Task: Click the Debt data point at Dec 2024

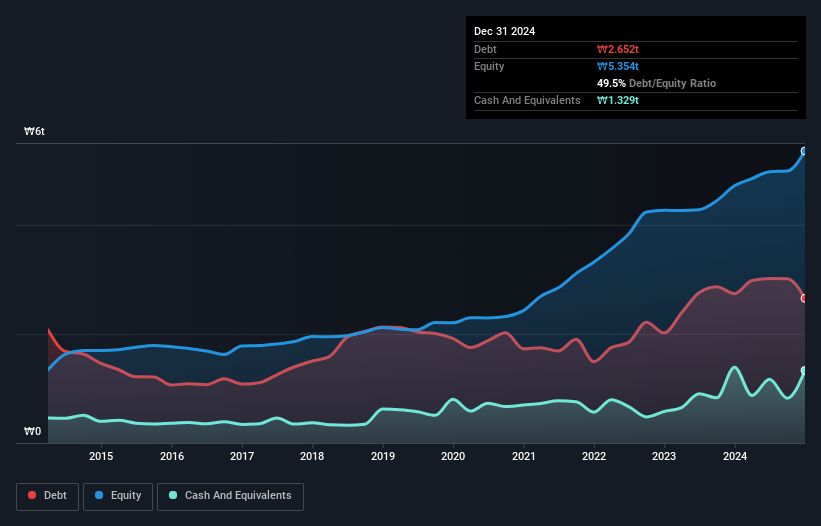Action: tap(804, 298)
